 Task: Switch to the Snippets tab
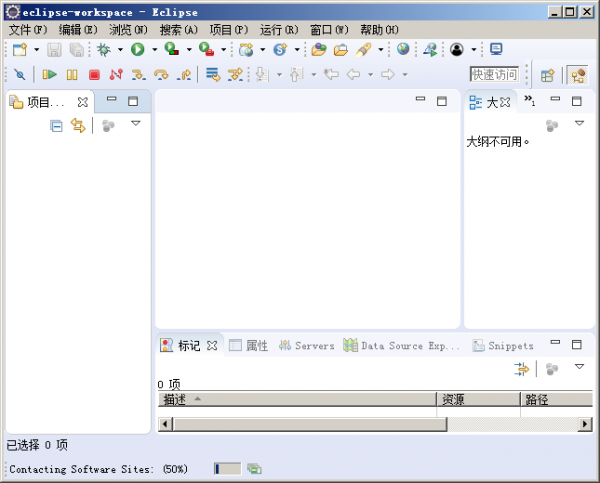503,346
